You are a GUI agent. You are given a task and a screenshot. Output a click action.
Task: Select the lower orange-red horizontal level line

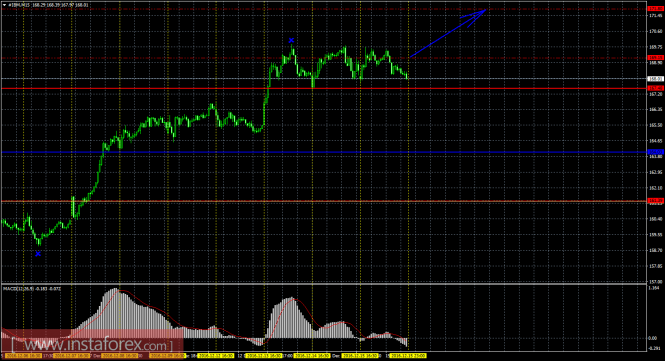tap(324, 201)
